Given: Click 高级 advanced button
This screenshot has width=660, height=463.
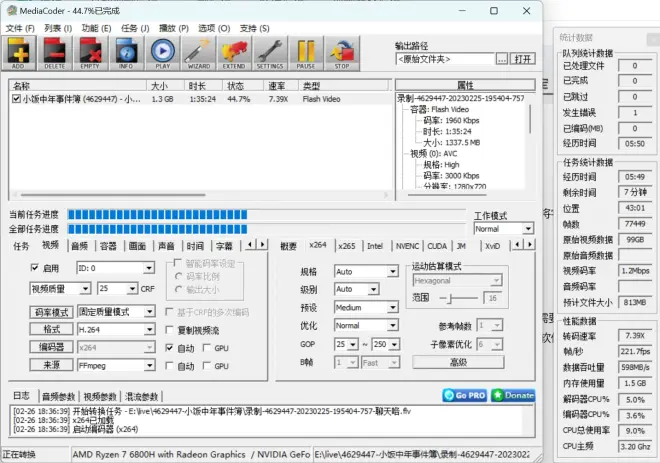Looking at the screenshot, I should 458,362.
